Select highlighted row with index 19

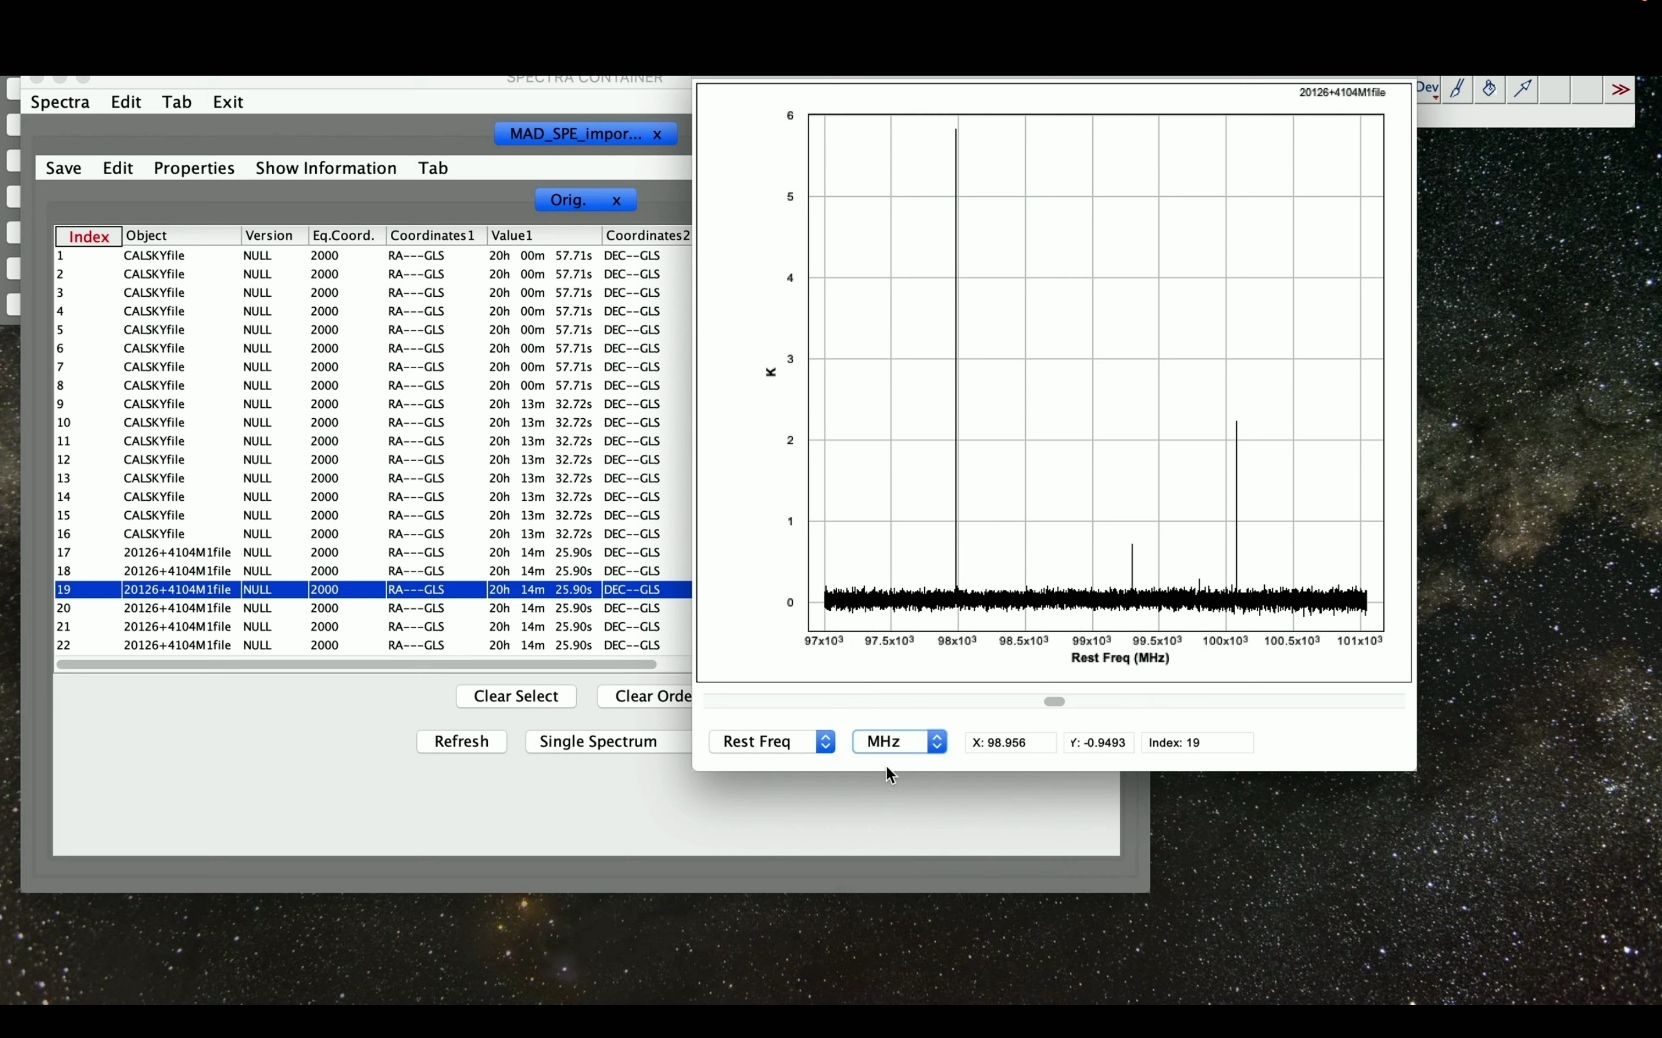click(x=373, y=590)
